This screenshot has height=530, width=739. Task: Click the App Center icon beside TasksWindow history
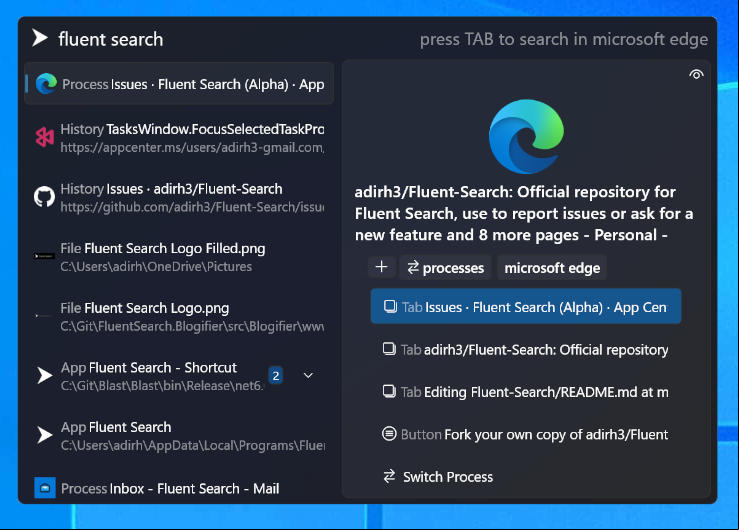45,137
